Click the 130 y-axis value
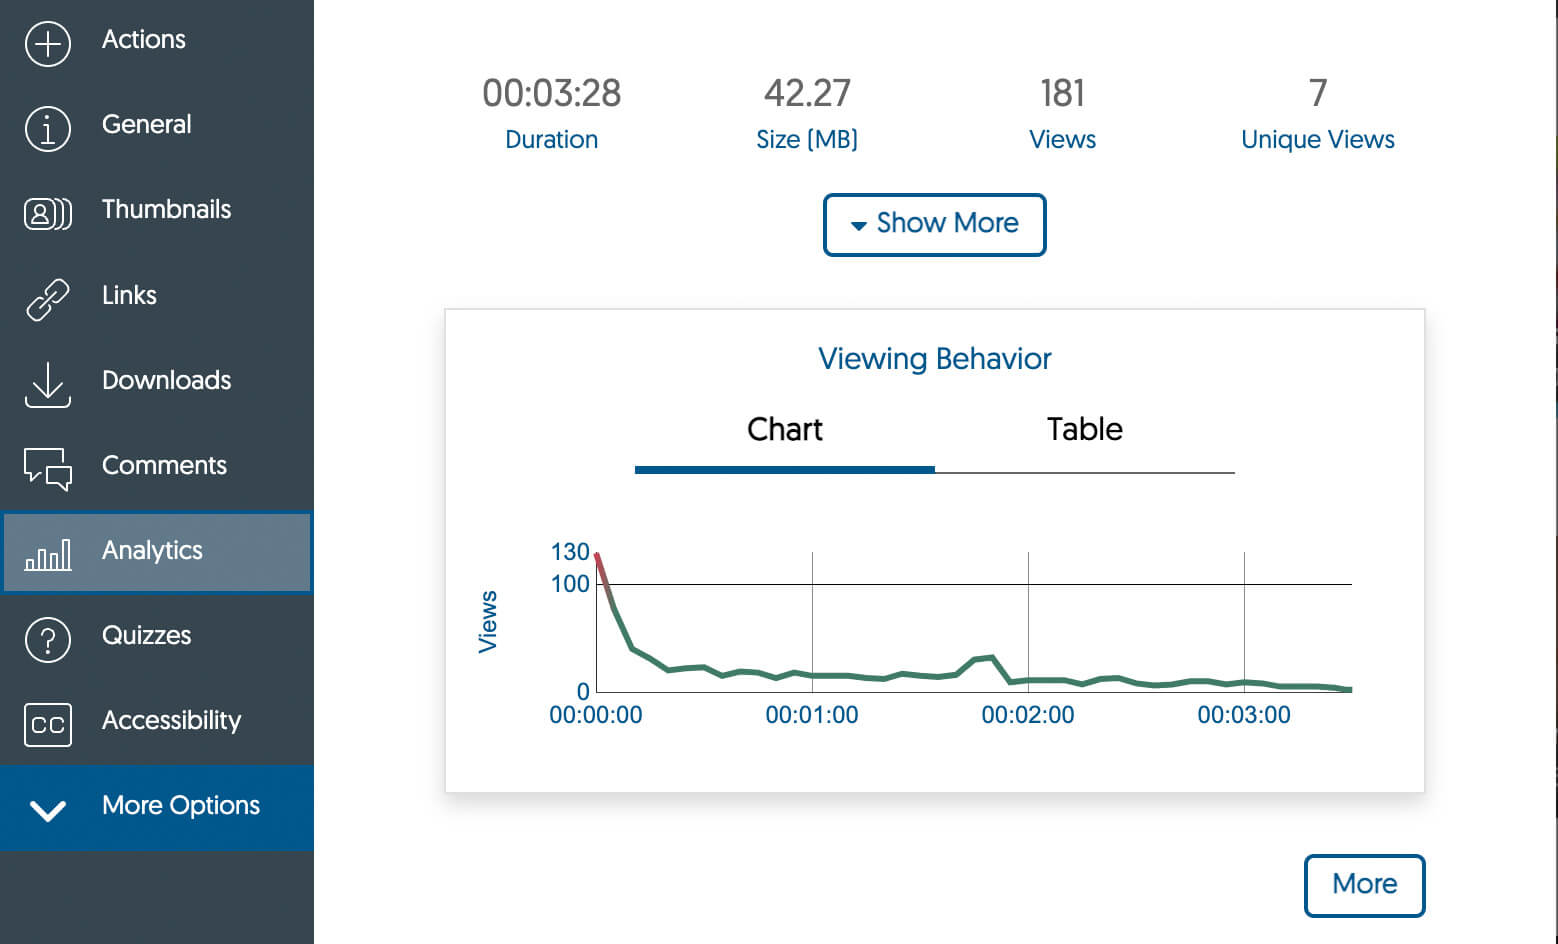The image size is (1558, 944). tap(570, 552)
